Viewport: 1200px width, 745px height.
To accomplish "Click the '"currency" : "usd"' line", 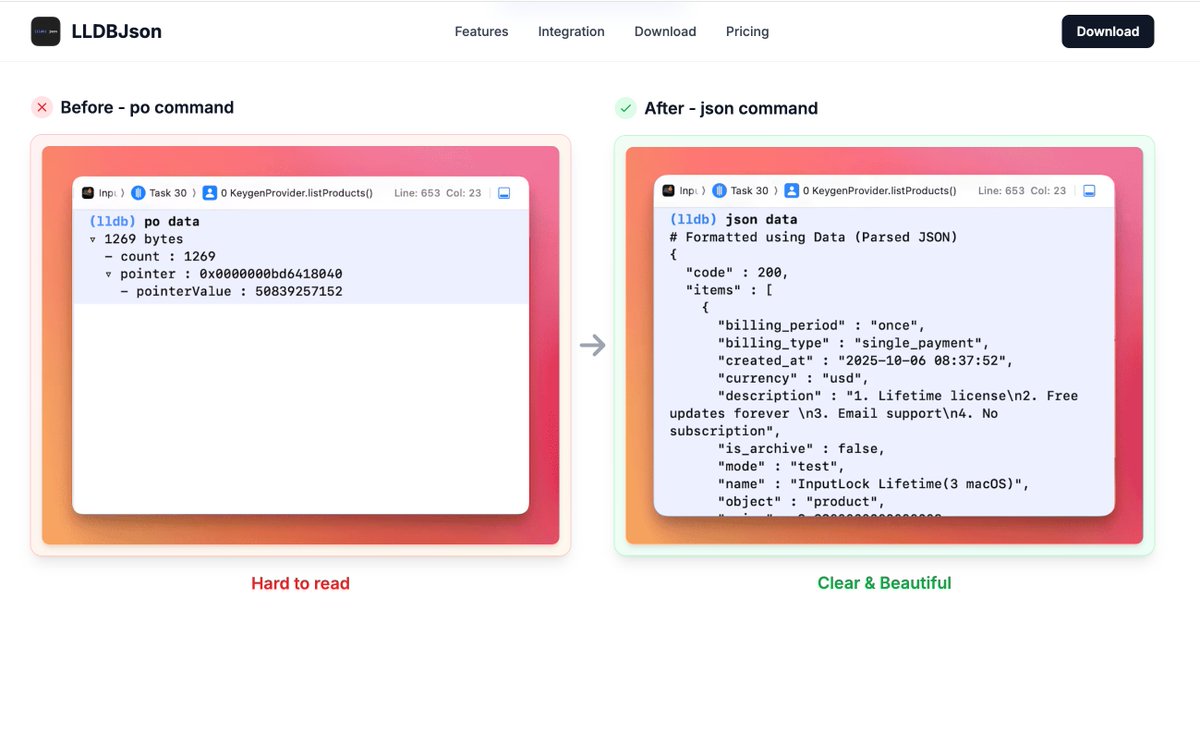I will 793,378.
